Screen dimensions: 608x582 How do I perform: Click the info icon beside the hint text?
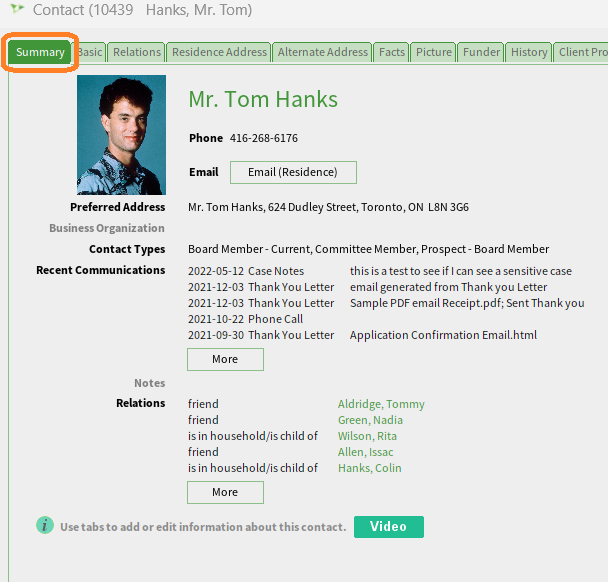pyautogui.click(x=45, y=526)
